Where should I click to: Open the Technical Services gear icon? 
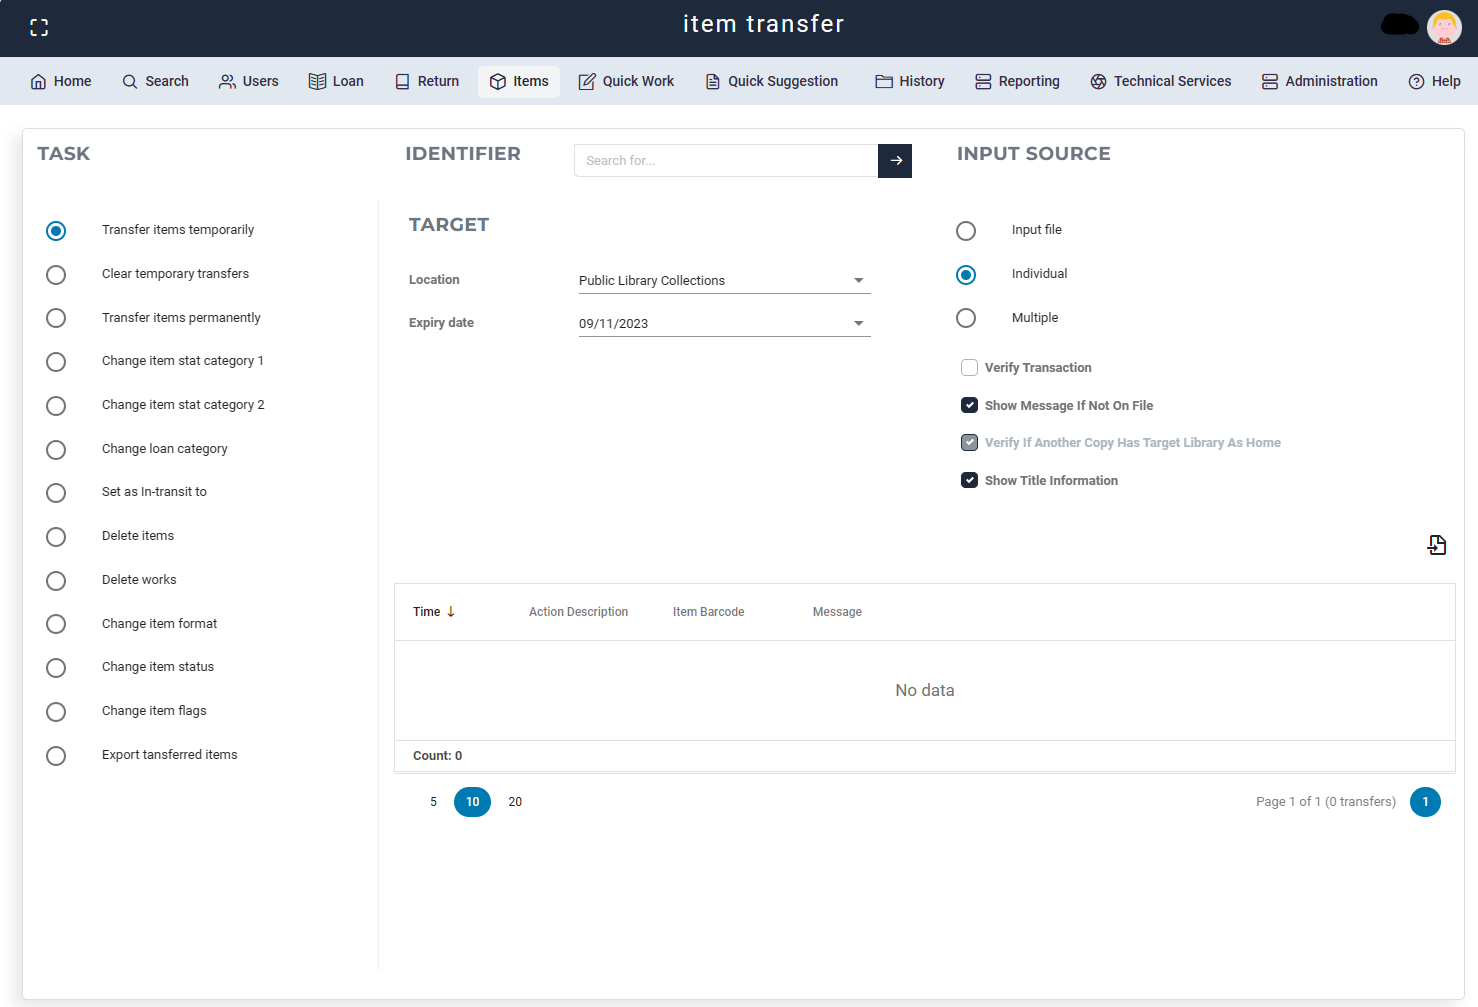tap(1097, 81)
